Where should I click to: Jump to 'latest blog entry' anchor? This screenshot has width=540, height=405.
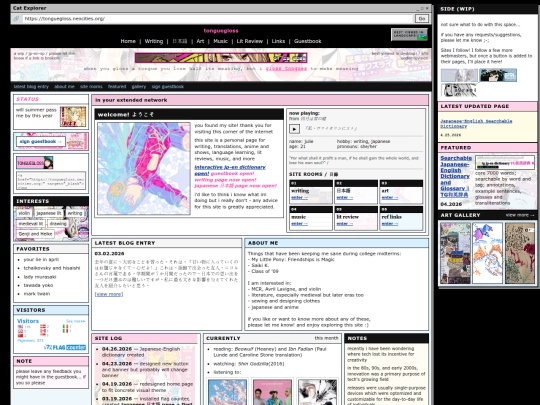click(x=31, y=86)
